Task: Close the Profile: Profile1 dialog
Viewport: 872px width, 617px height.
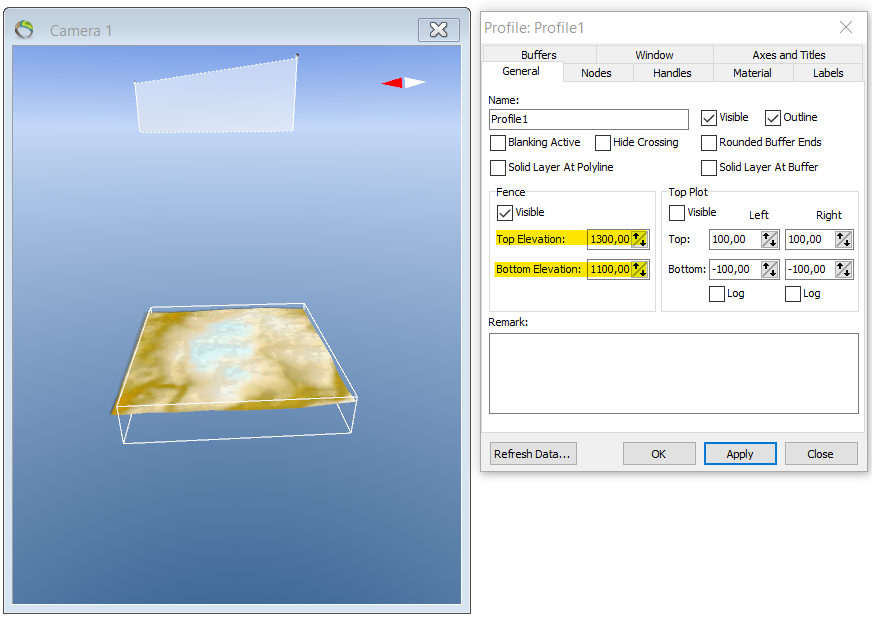Action: [846, 27]
